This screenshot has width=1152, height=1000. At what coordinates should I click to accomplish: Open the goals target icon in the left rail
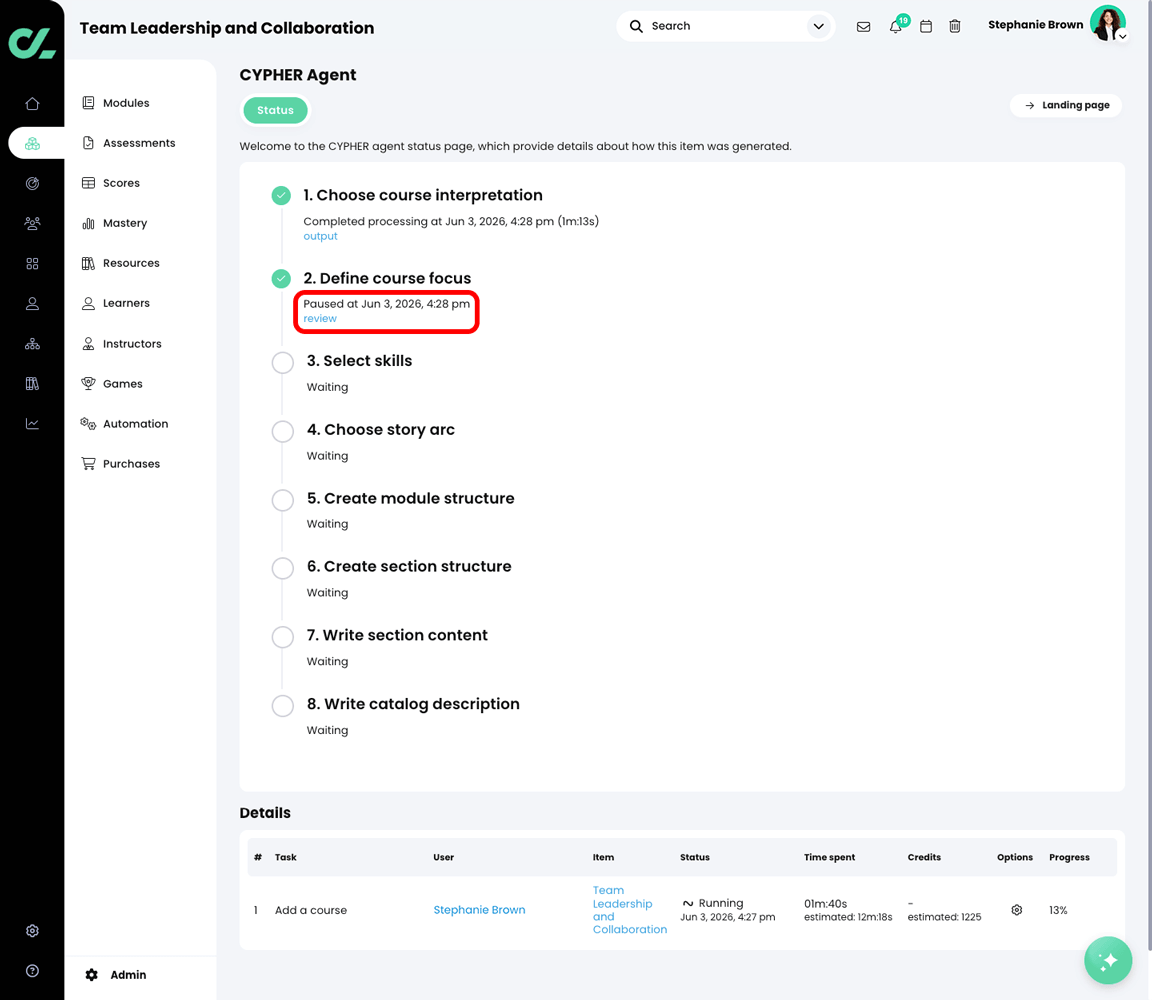coord(32,184)
